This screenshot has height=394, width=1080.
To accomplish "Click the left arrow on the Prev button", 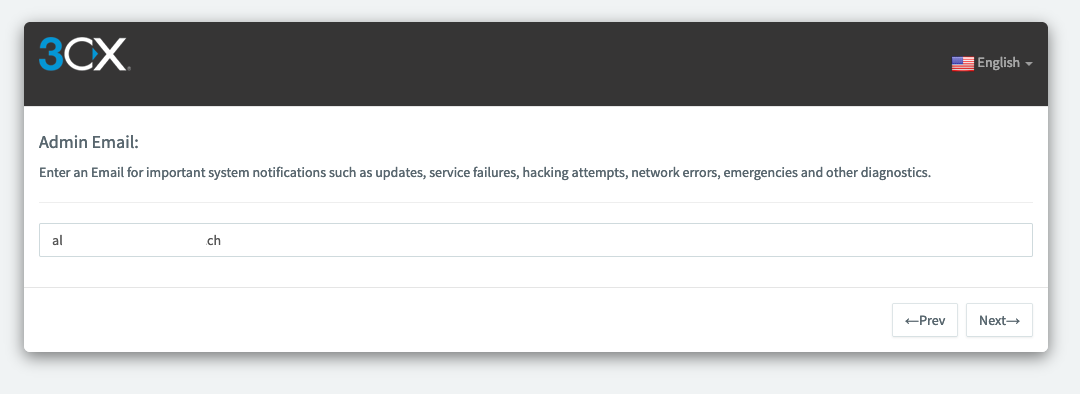I will [x=912, y=320].
